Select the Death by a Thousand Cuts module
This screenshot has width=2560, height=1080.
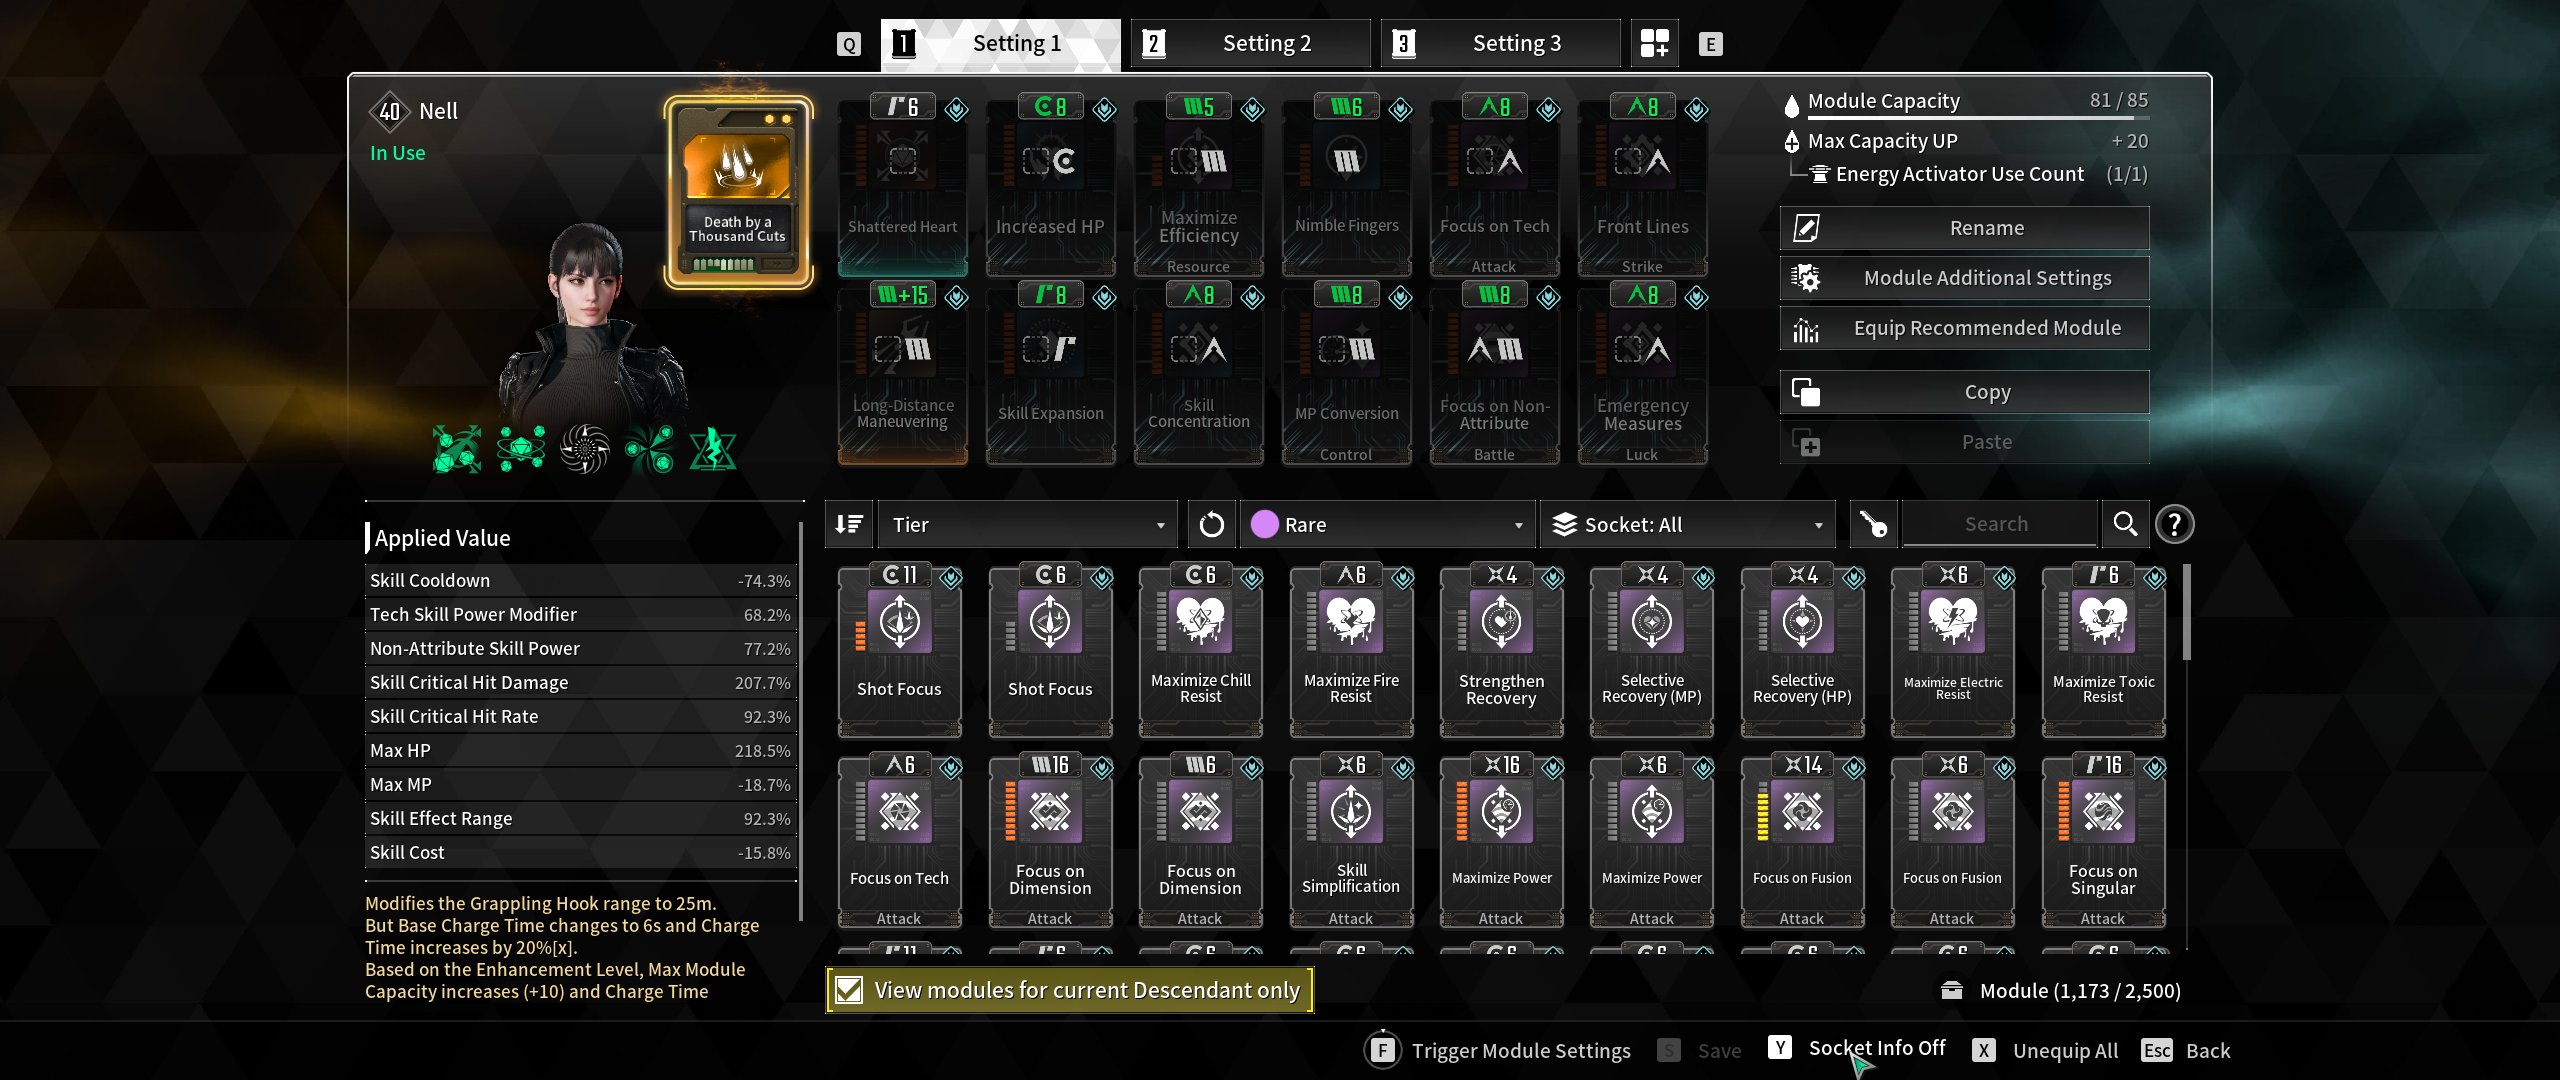738,192
